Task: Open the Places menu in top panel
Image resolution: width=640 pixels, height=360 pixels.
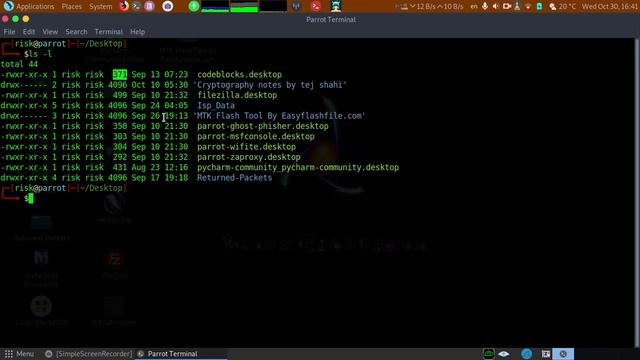Action: [x=71, y=6]
